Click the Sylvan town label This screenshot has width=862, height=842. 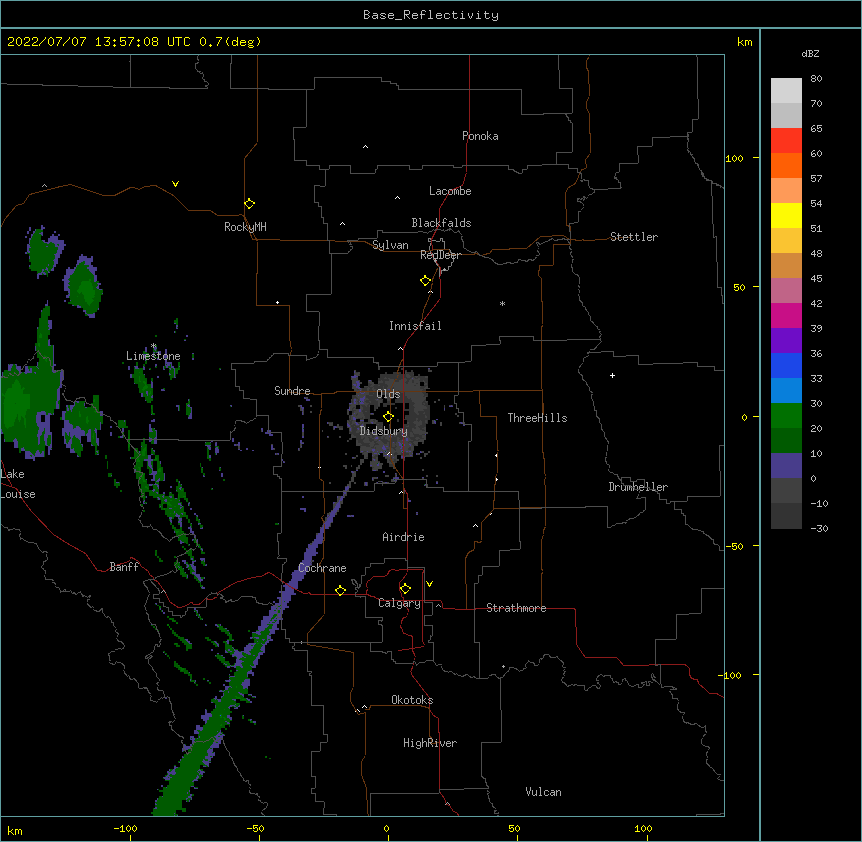(x=390, y=245)
